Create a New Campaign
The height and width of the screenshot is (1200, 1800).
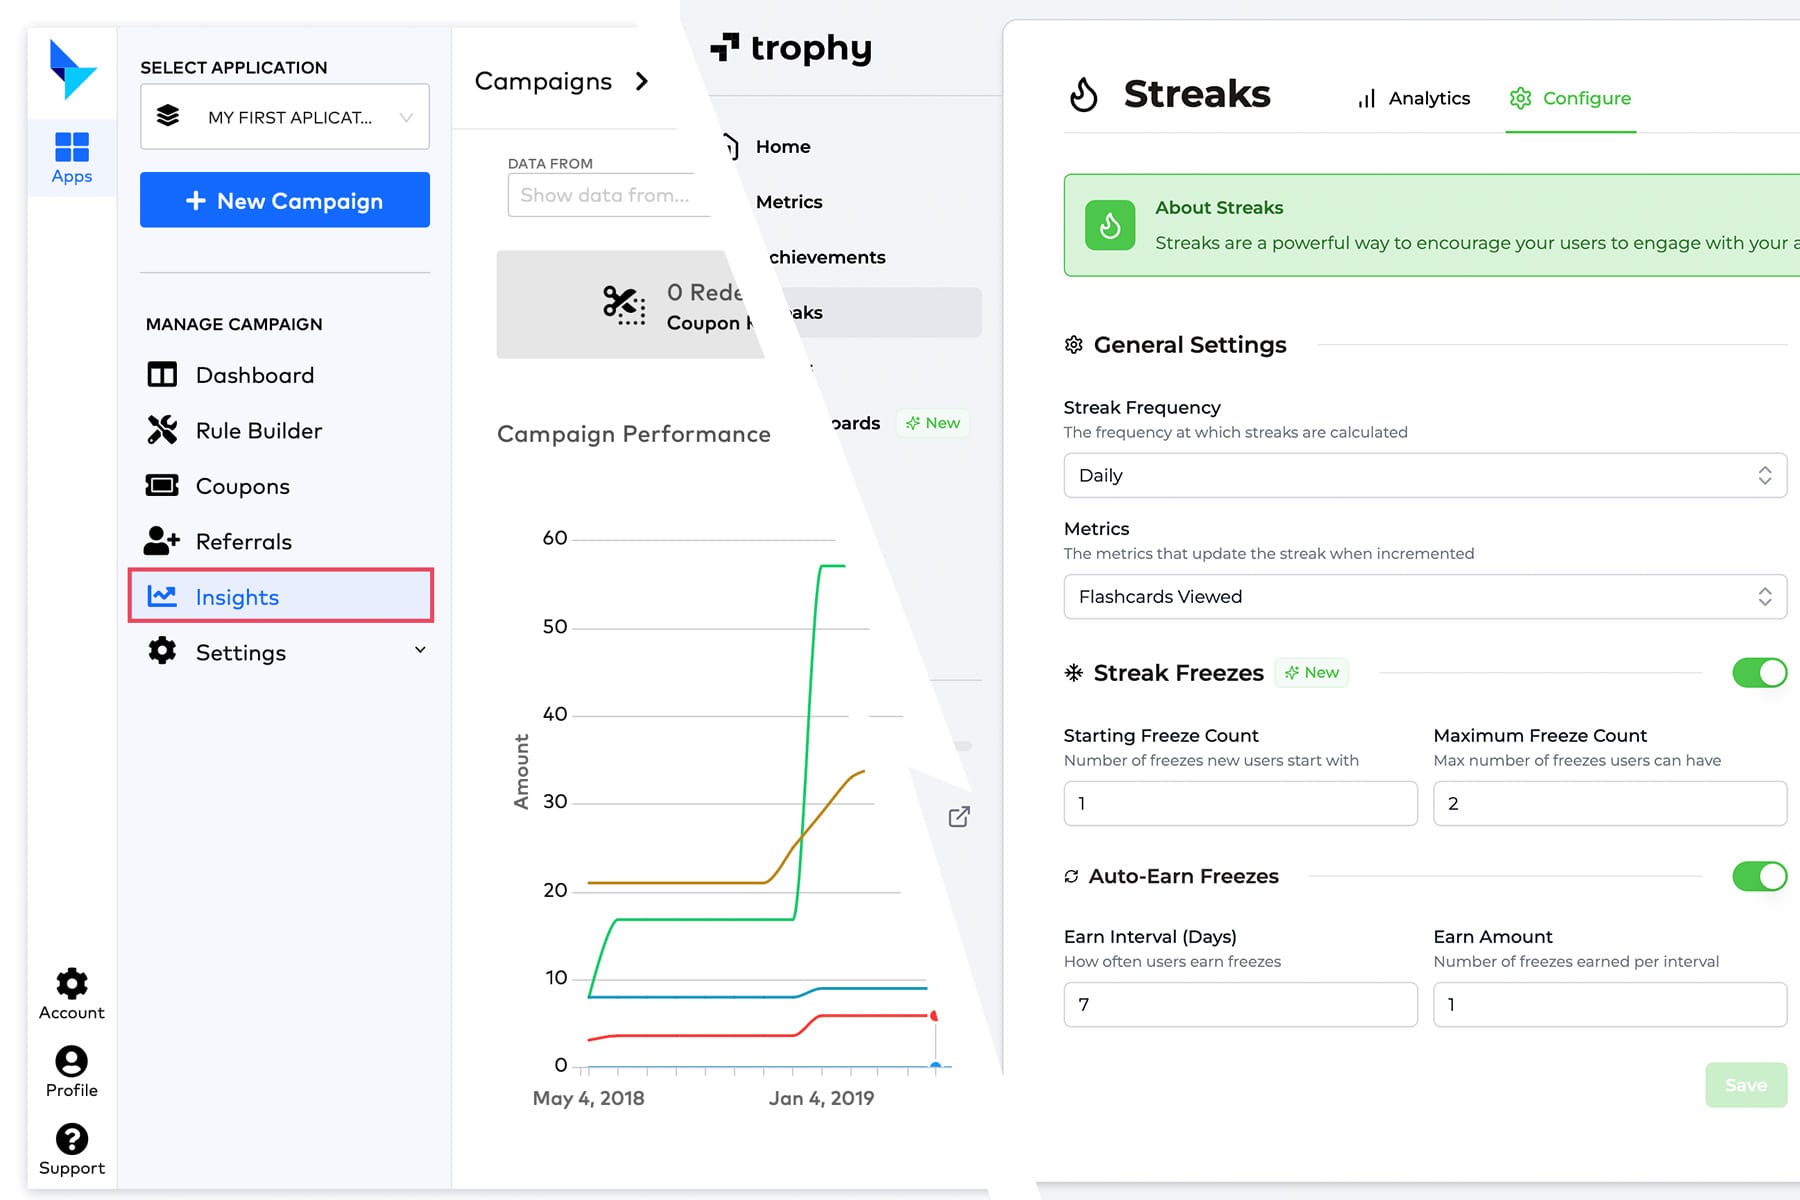[x=284, y=200]
